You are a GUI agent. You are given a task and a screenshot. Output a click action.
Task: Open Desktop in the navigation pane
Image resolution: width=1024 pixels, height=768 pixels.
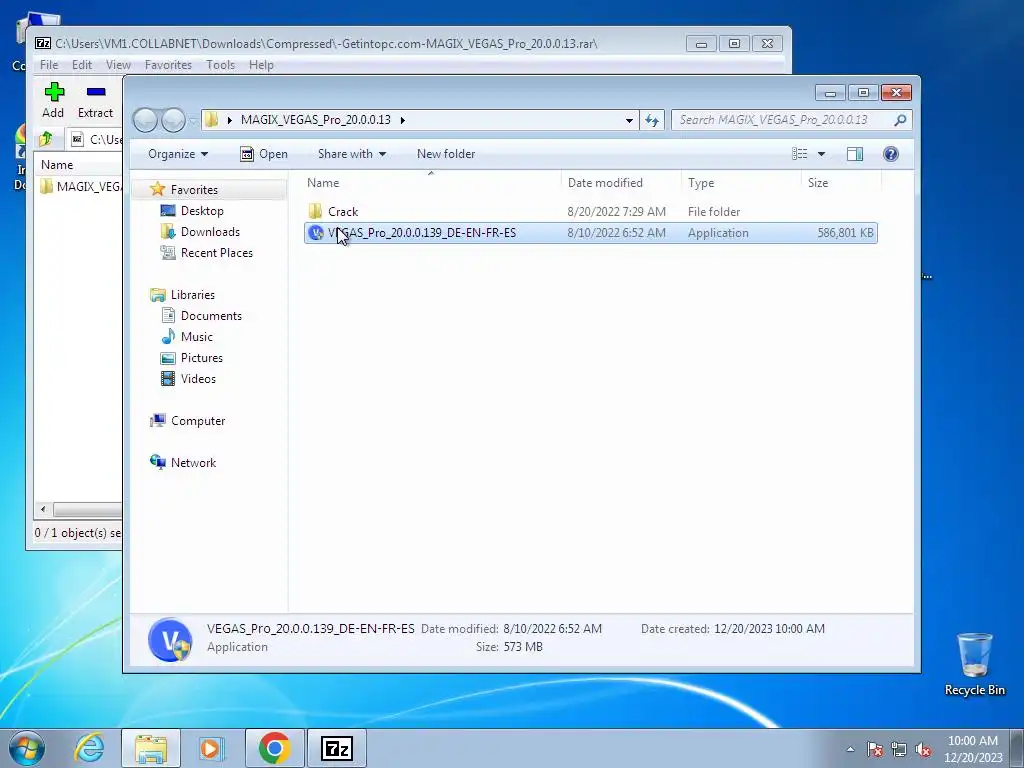[202, 211]
